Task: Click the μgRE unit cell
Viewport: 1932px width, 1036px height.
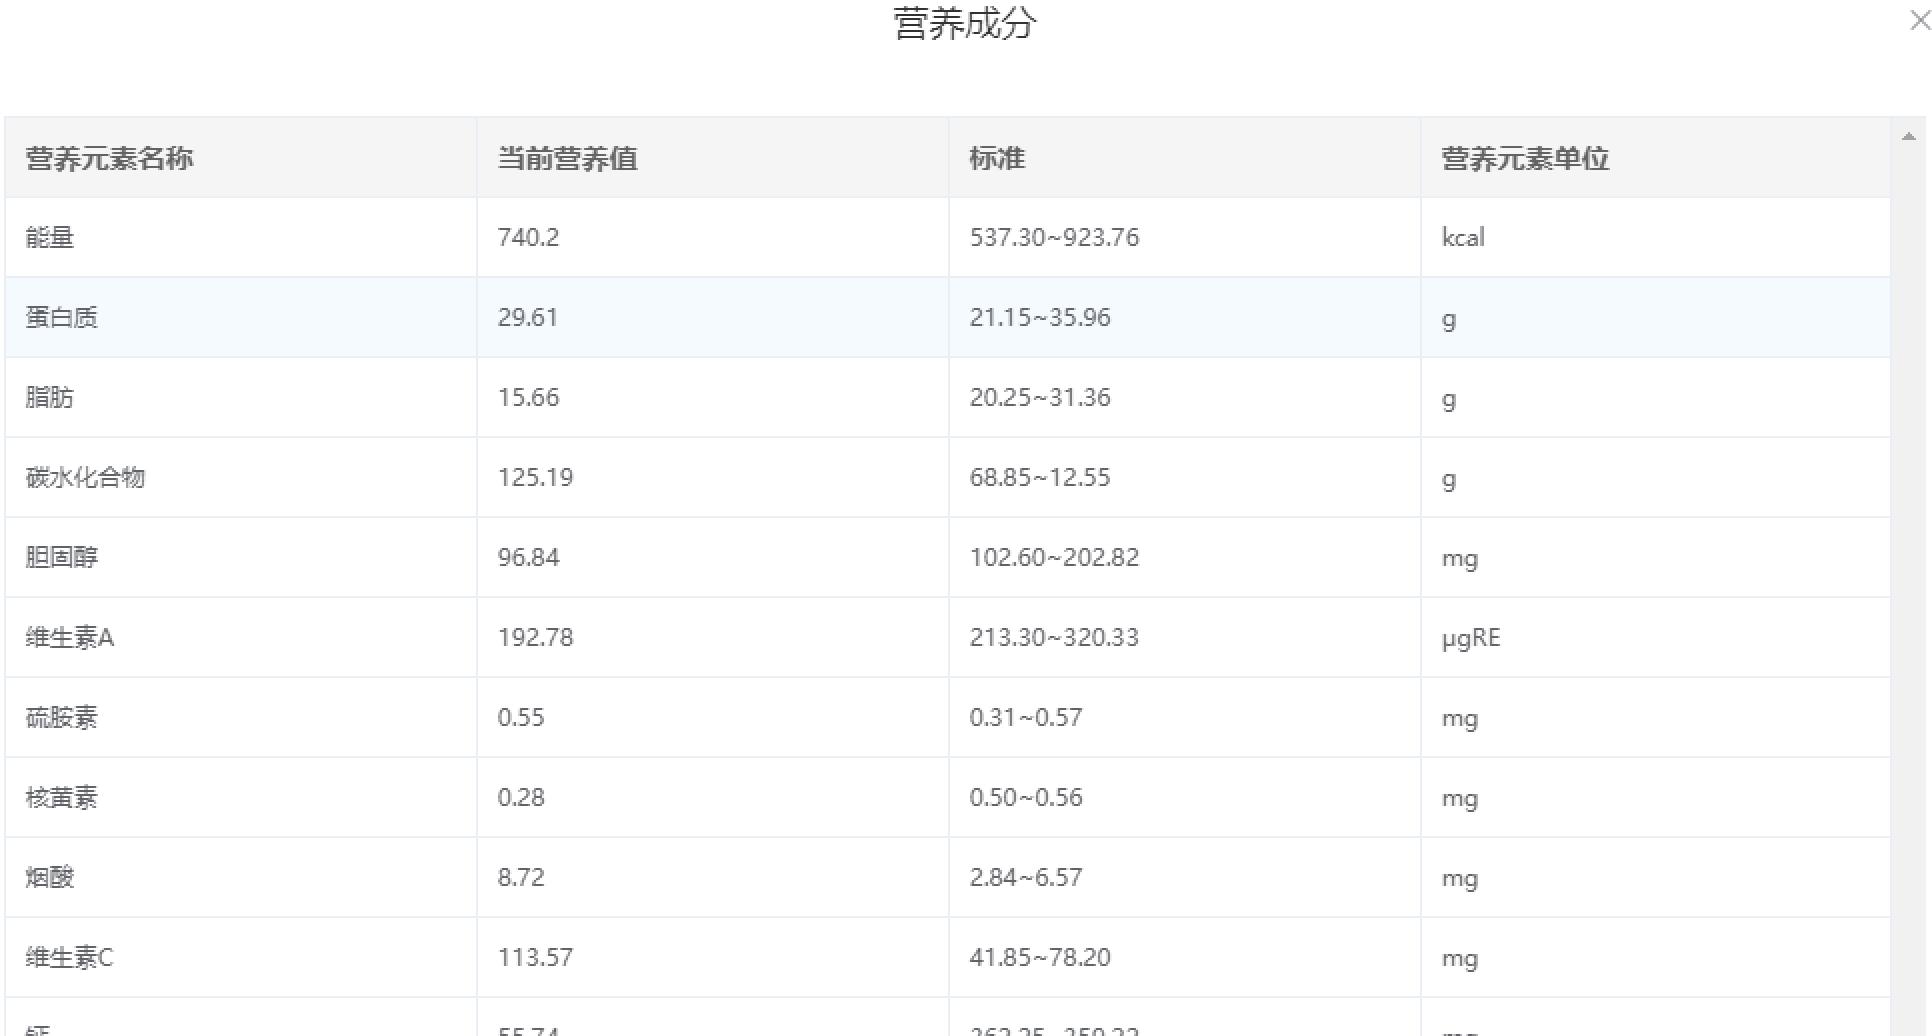Action: point(1471,638)
